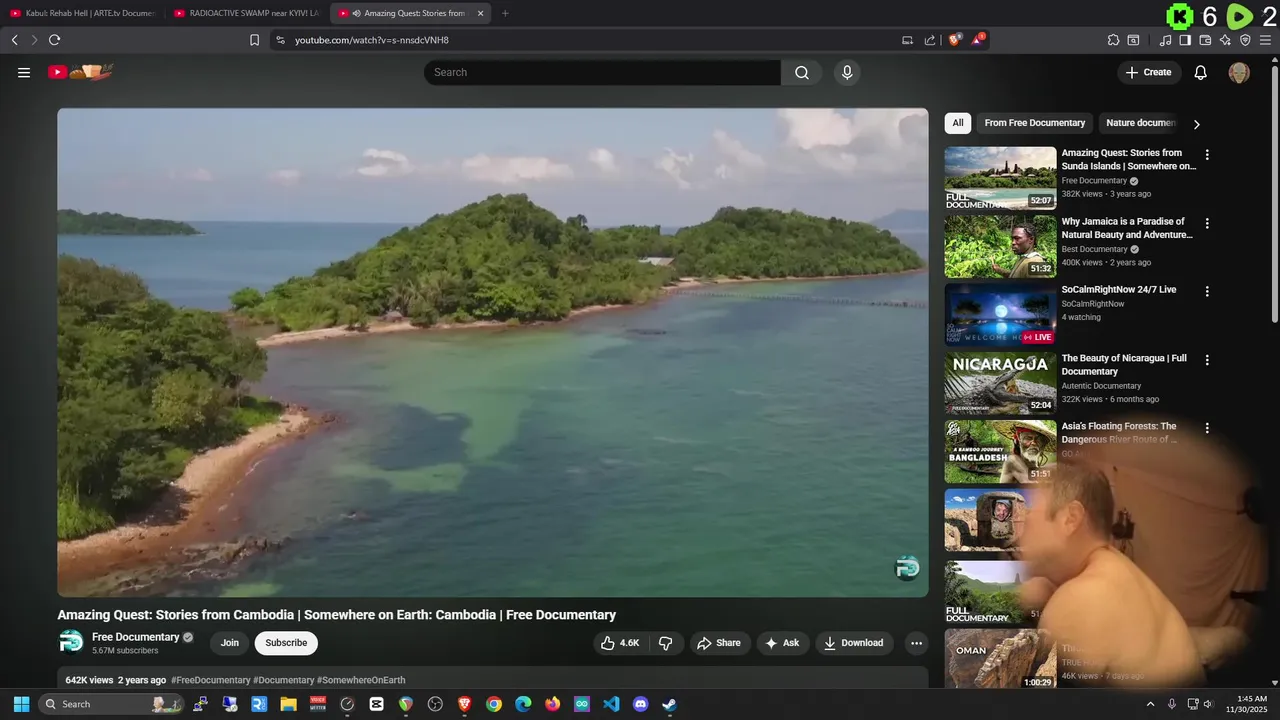This screenshot has height=720, width=1280.
Task: Show next filter chips with right chevron
Action: 1196,124
